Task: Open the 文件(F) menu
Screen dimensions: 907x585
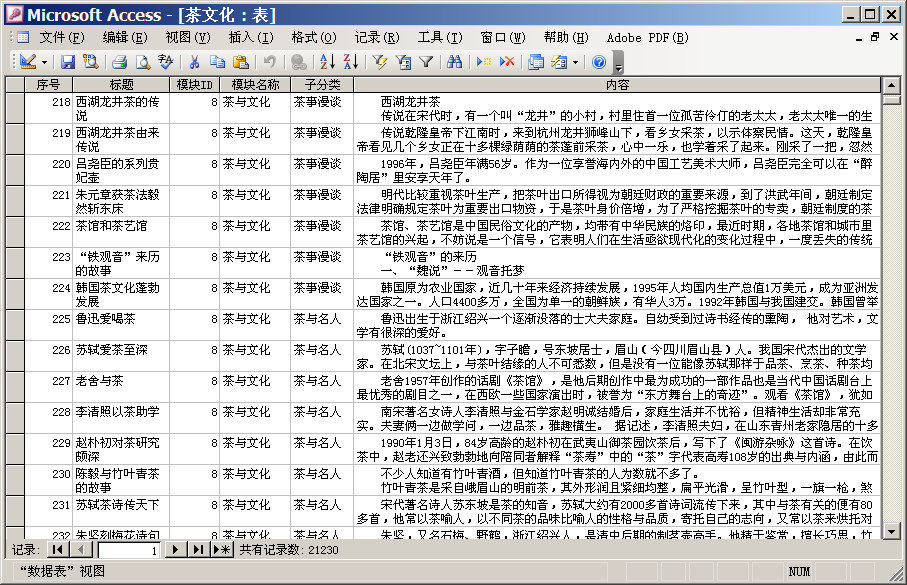Action: point(61,38)
